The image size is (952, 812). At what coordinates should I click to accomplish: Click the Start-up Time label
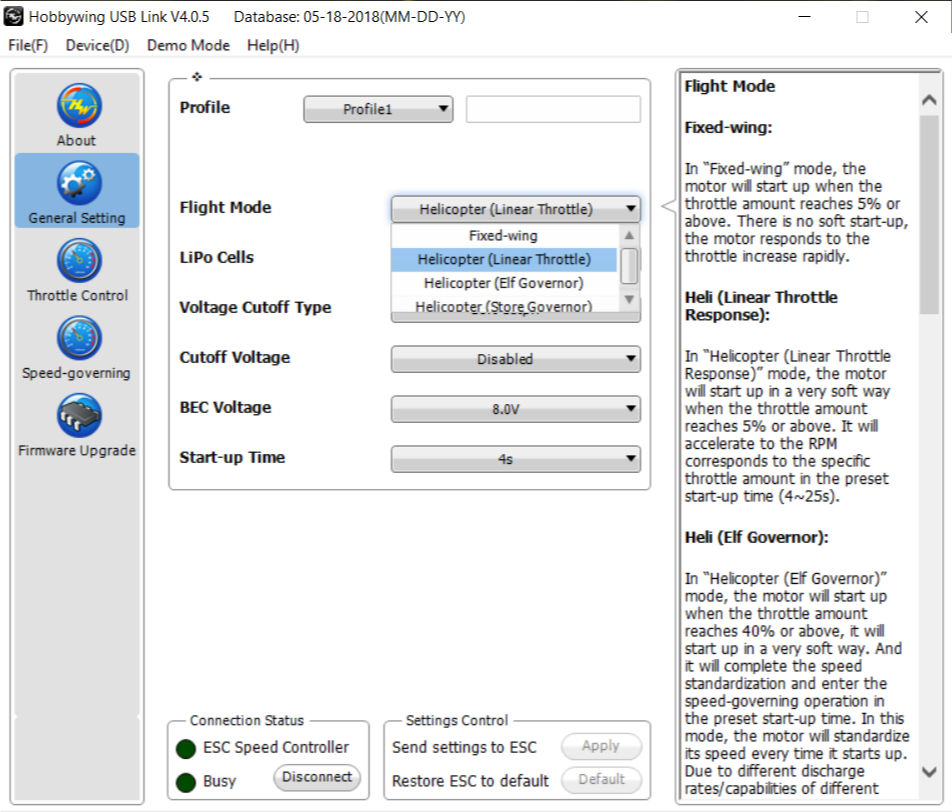[x=232, y=457]
